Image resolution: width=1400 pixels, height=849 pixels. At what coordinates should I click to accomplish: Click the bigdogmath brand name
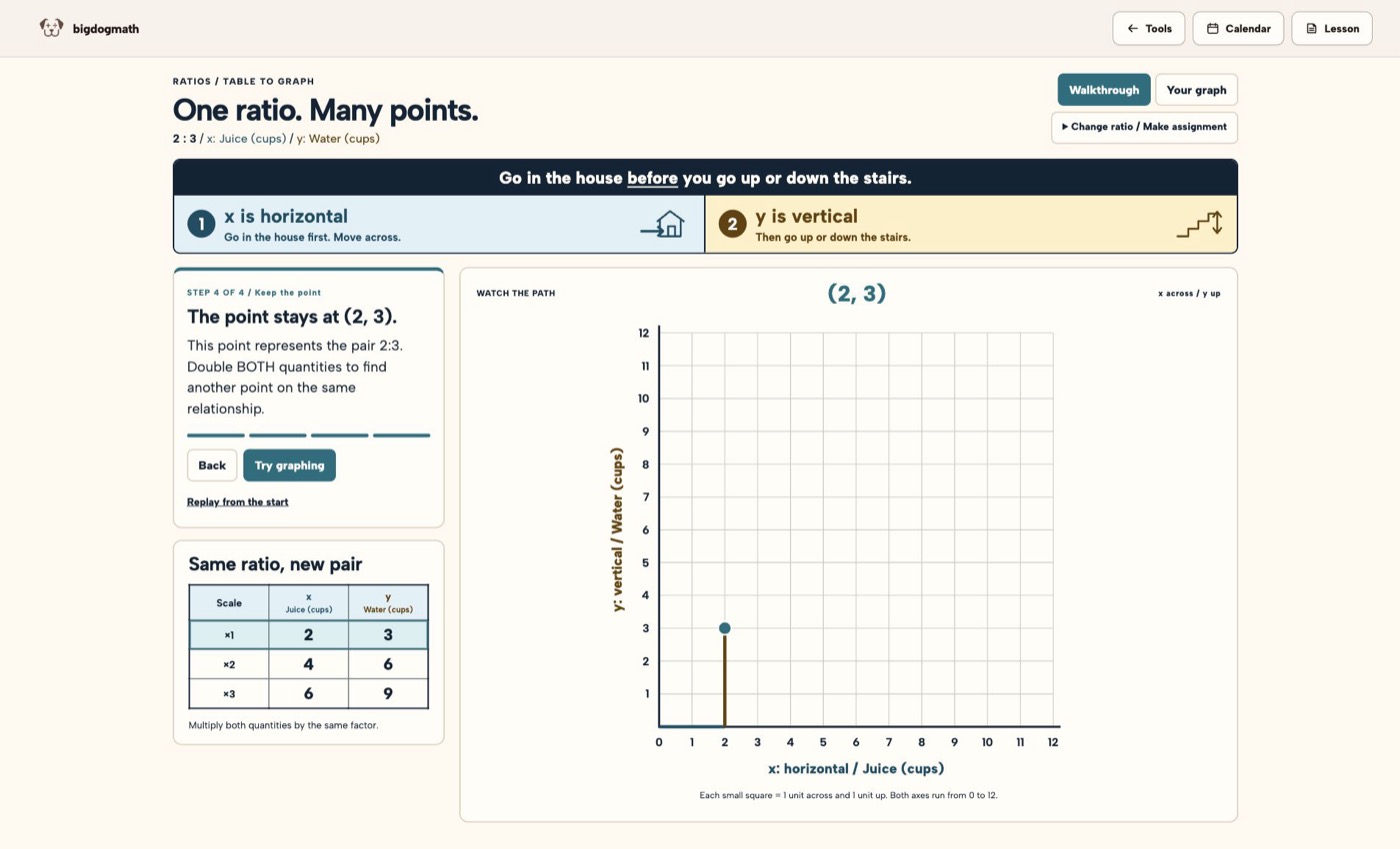[x=106, y=29]
